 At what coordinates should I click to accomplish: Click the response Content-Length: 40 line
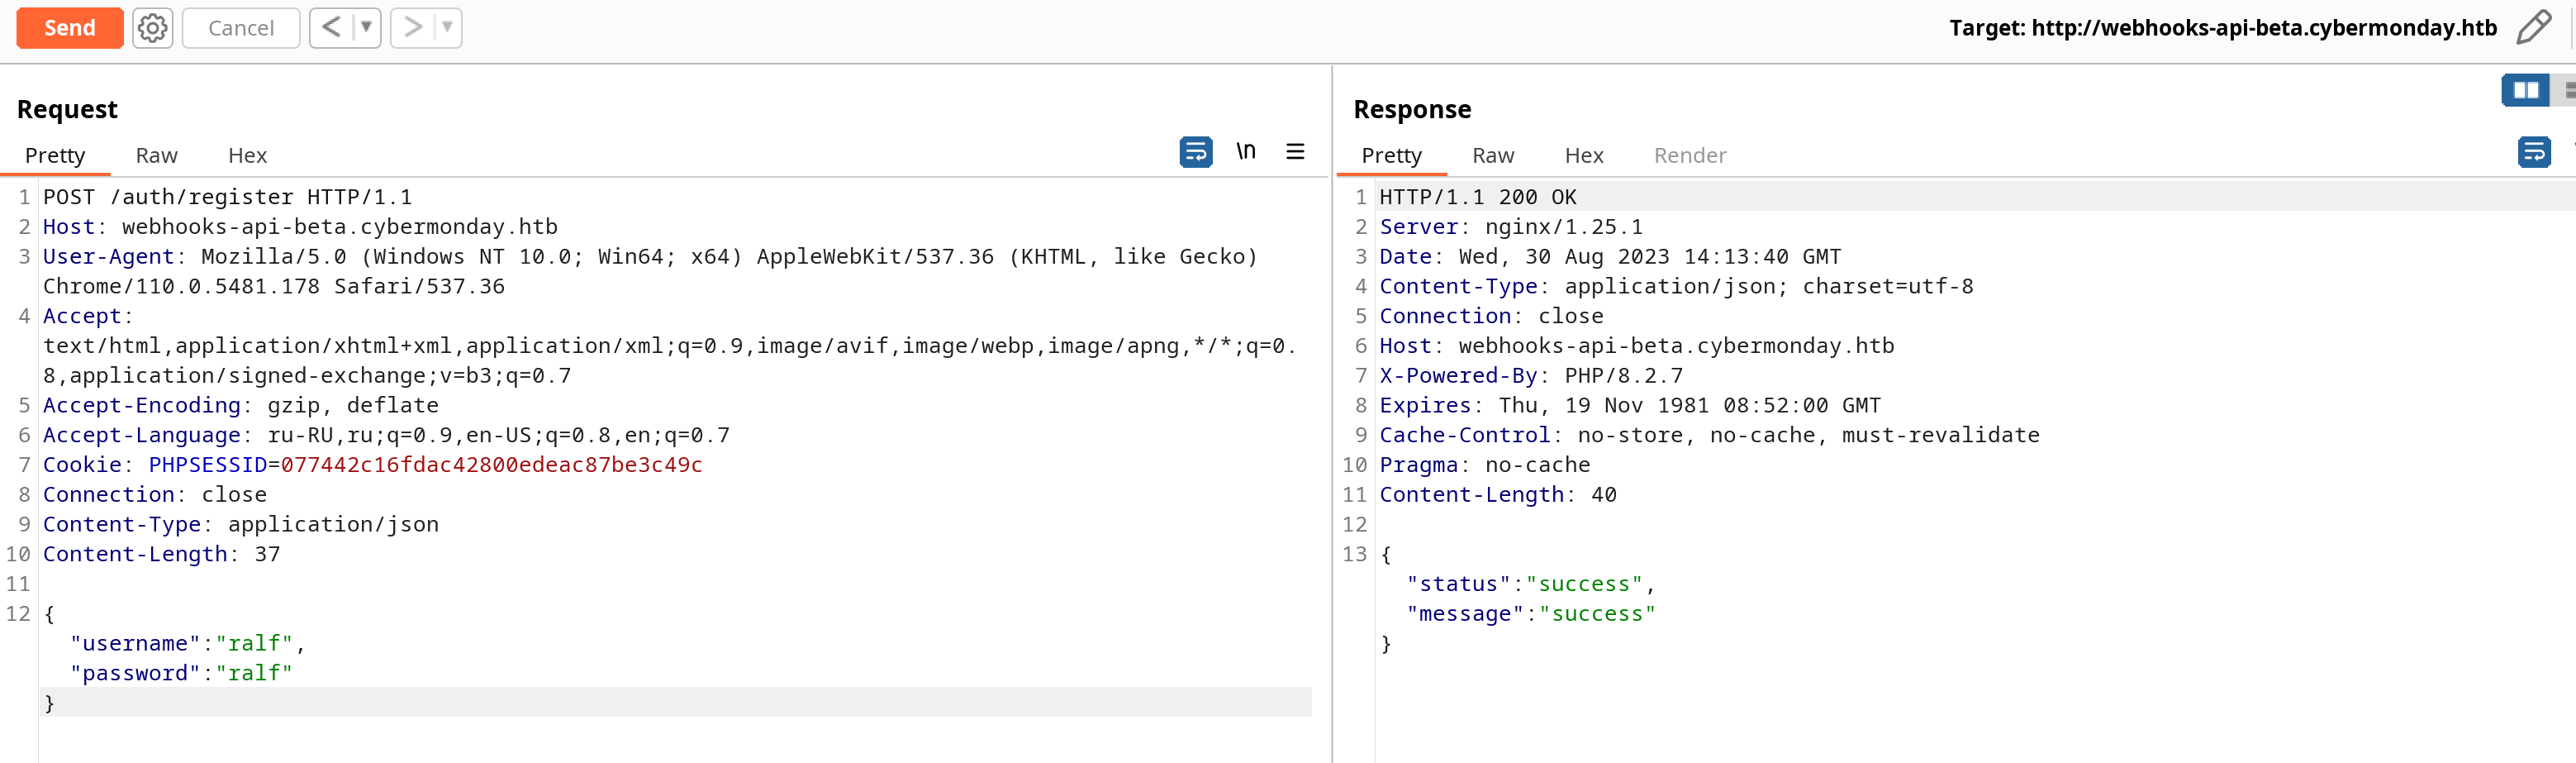tap(1498, 495)
